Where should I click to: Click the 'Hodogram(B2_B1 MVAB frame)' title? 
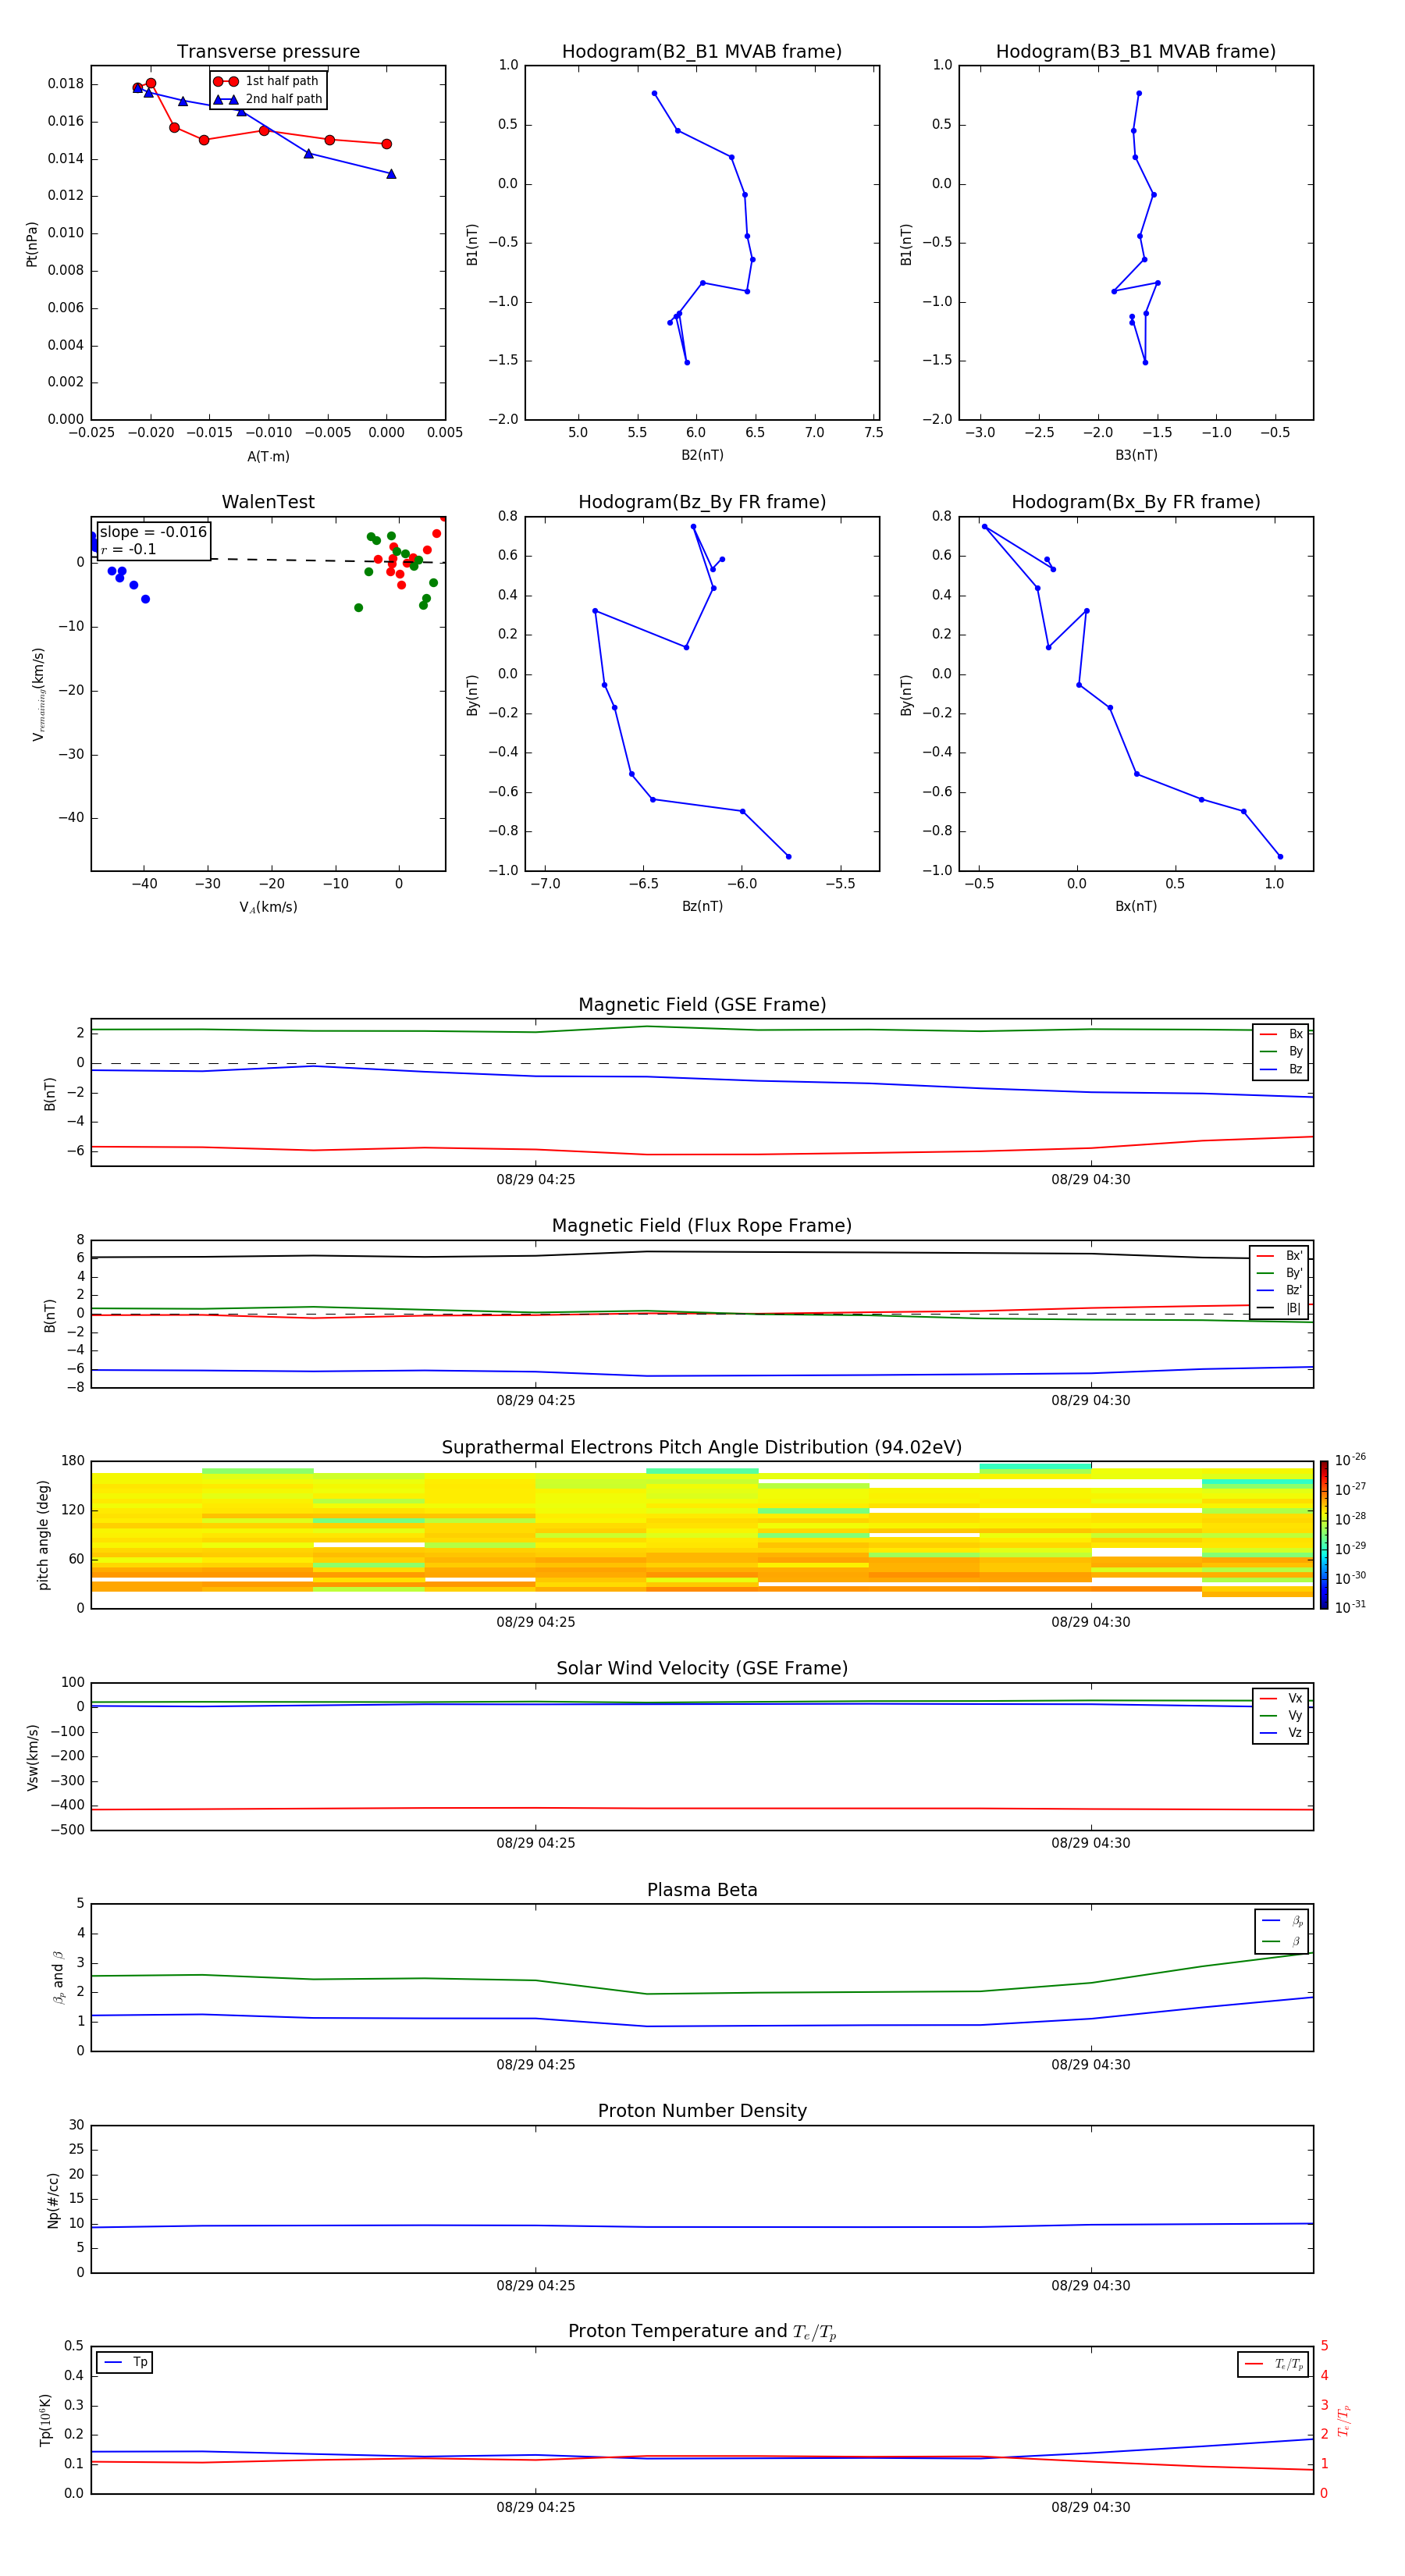[x=702, y=52]
